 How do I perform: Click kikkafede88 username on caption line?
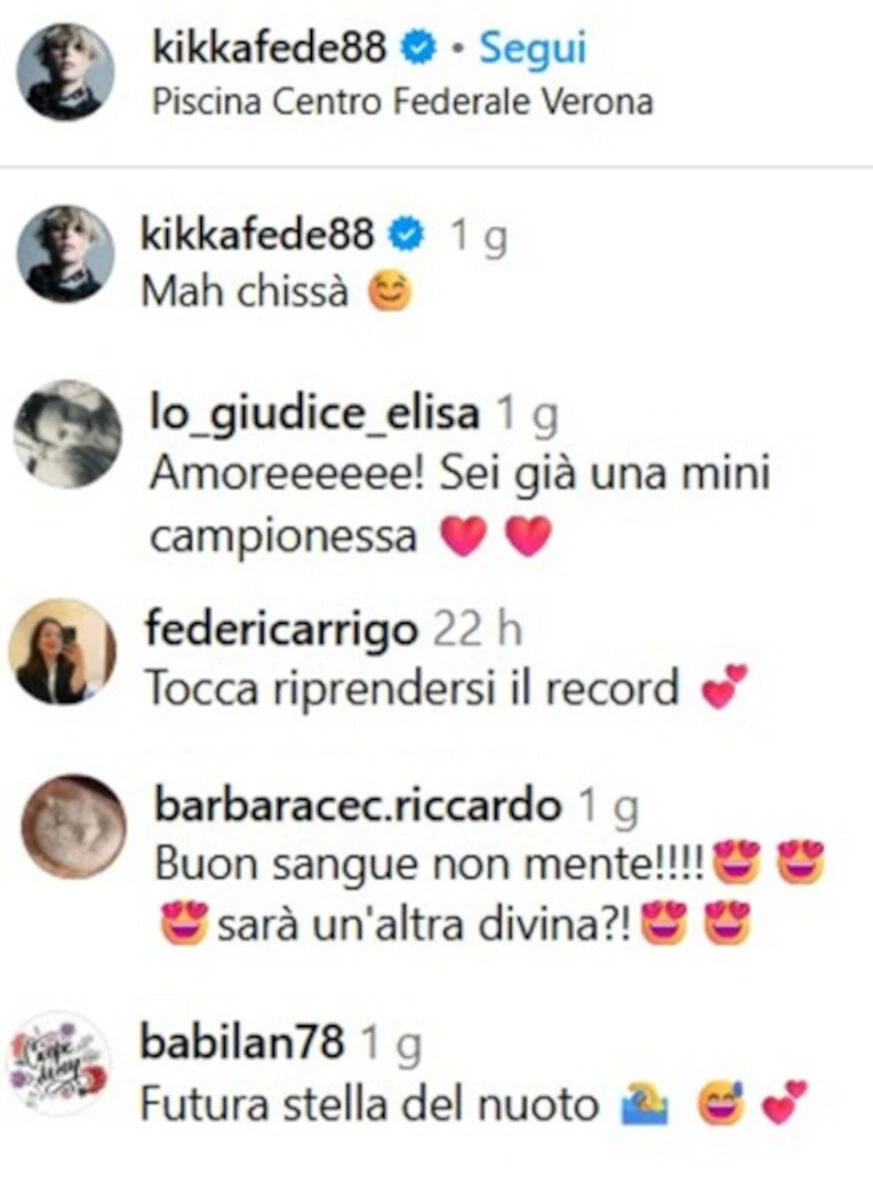pos(258,235)
